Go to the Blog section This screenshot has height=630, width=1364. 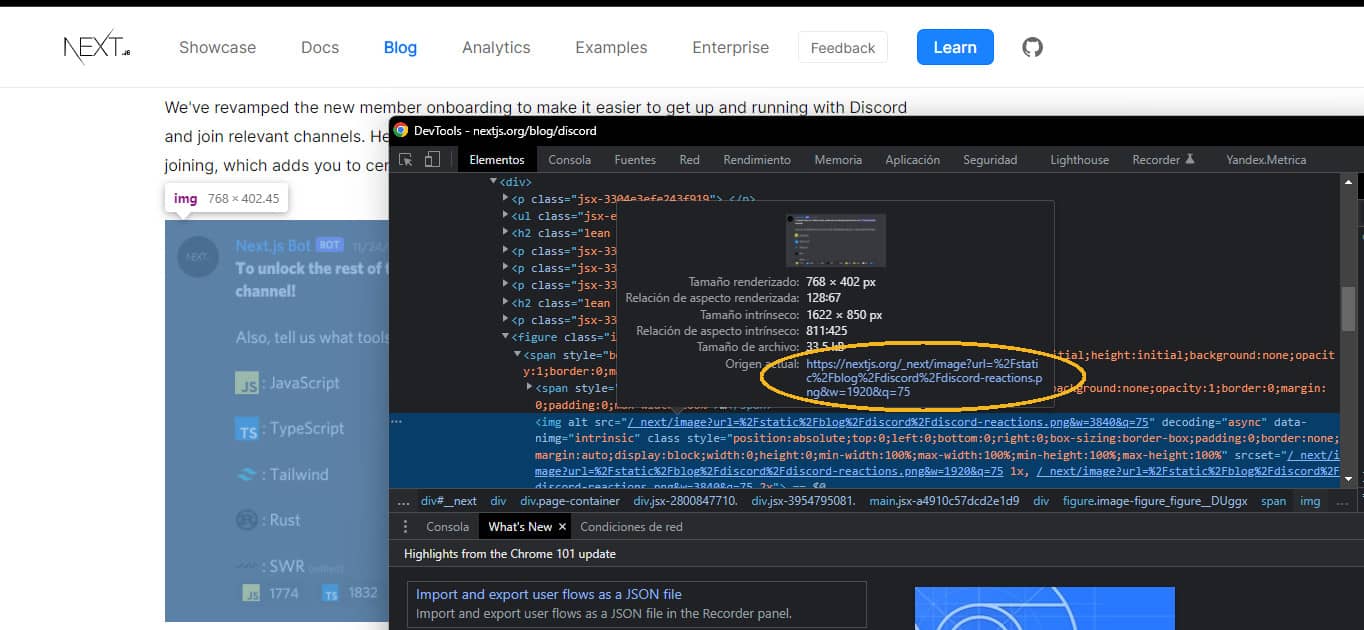click(400, 47)
